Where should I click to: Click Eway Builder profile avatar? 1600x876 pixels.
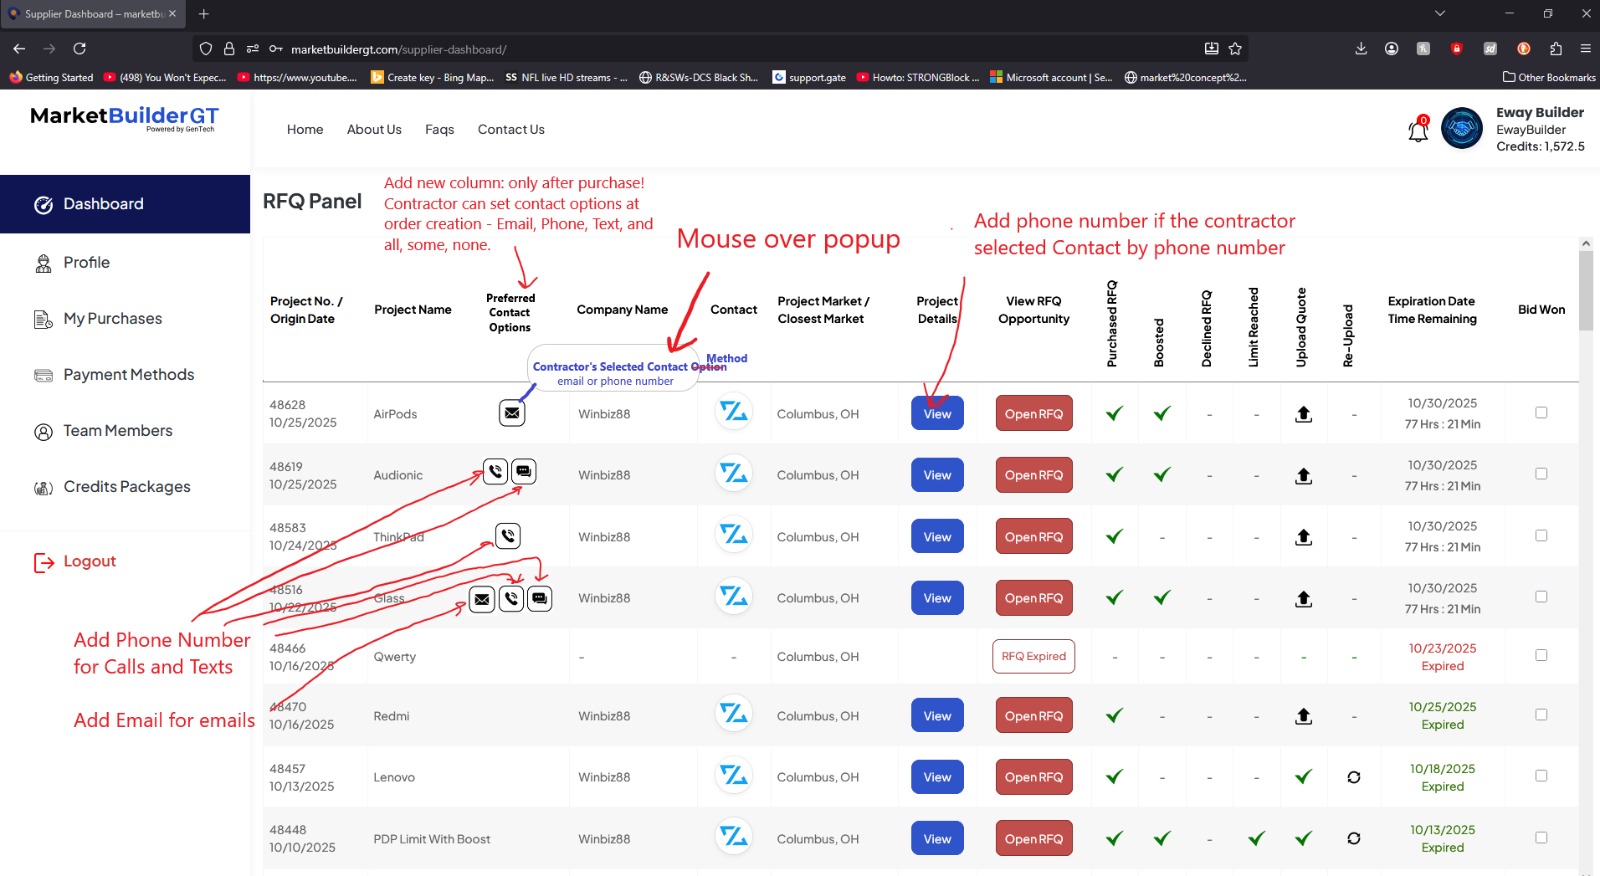[x=1461, y=129]
